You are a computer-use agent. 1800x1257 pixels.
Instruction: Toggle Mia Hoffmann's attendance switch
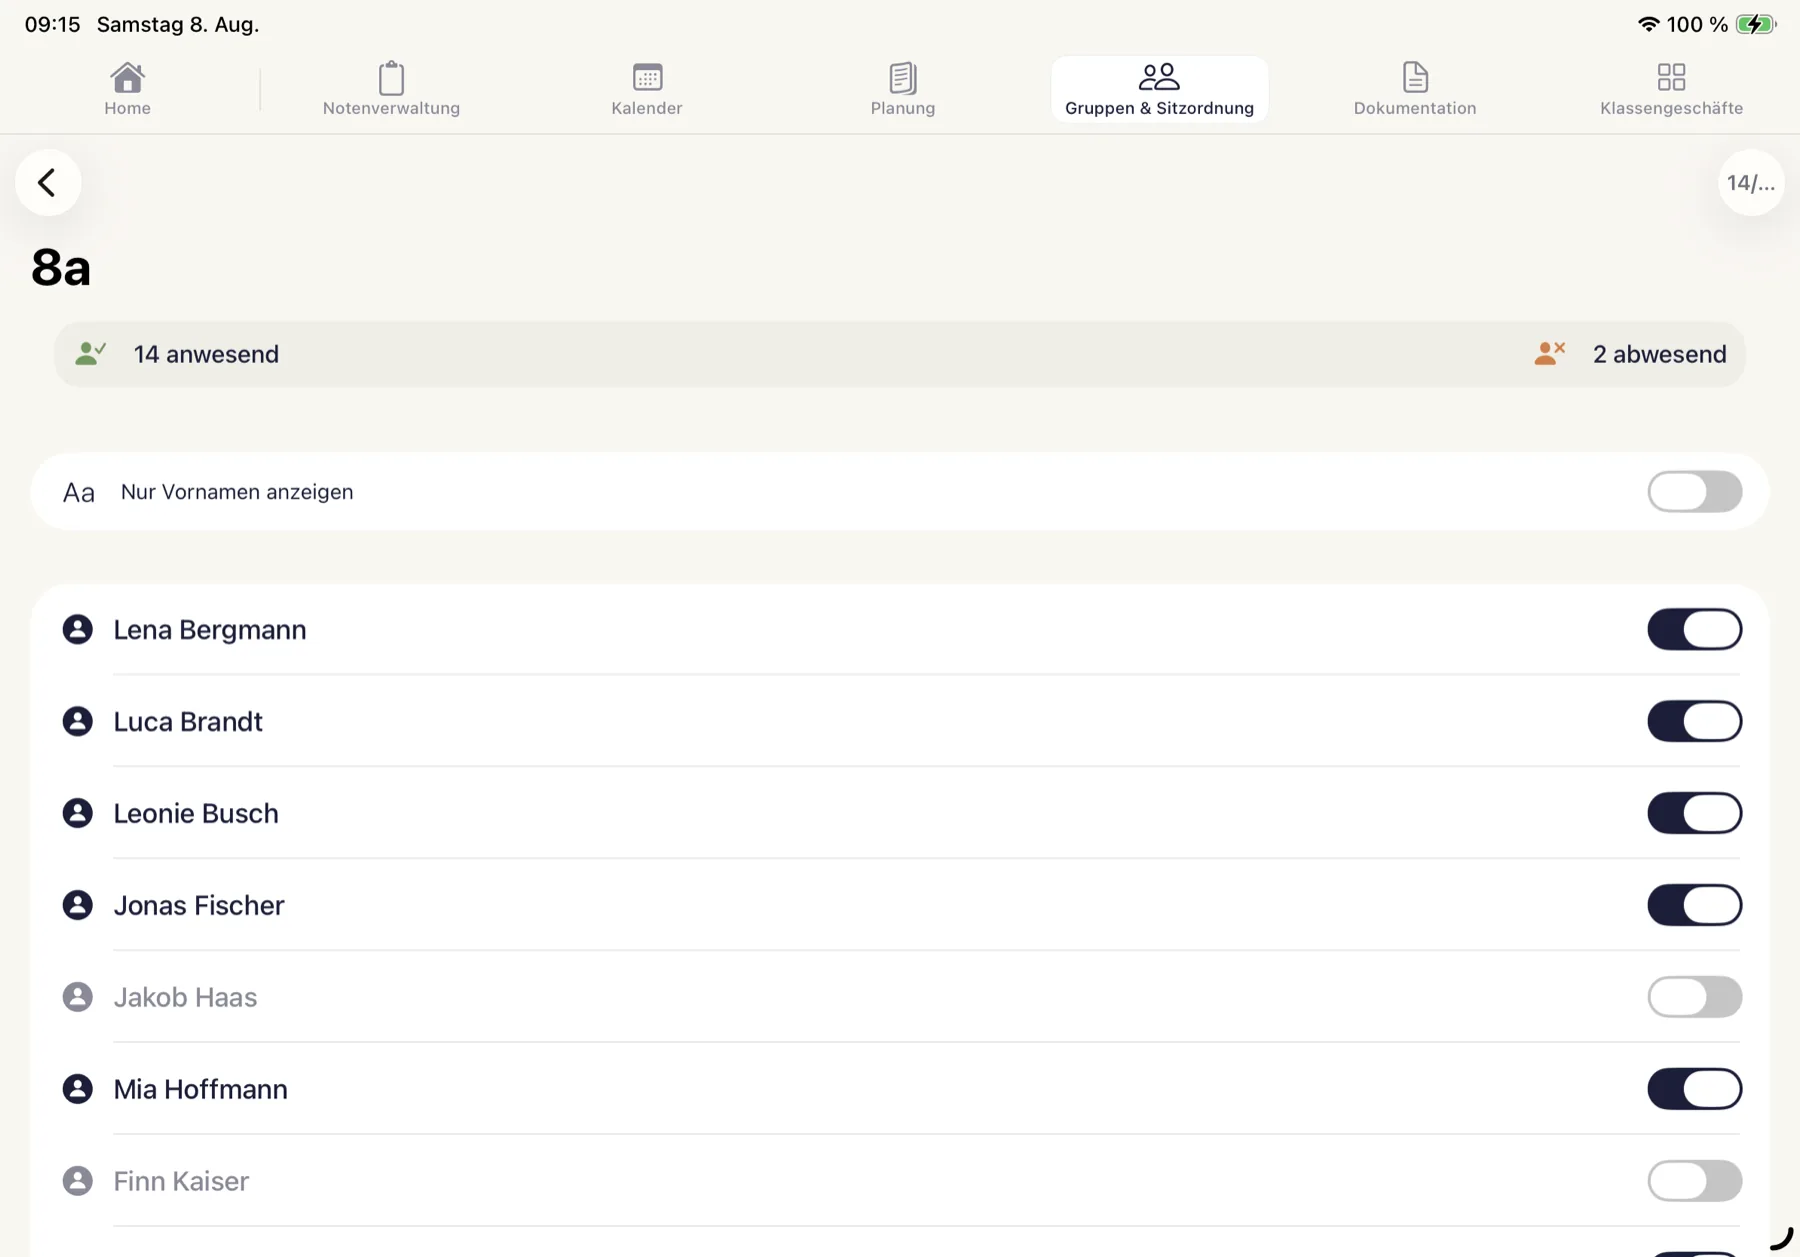pyautogui.click(x=1695, y=1090)
